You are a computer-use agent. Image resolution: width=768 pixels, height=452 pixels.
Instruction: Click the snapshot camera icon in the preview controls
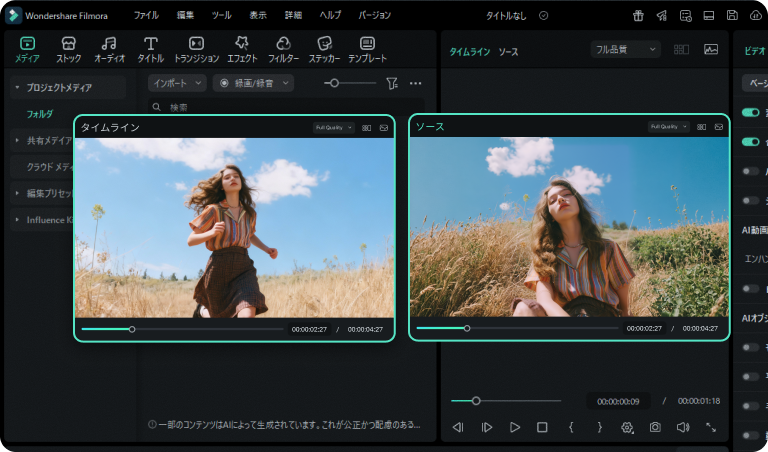(x=655, y=427)
